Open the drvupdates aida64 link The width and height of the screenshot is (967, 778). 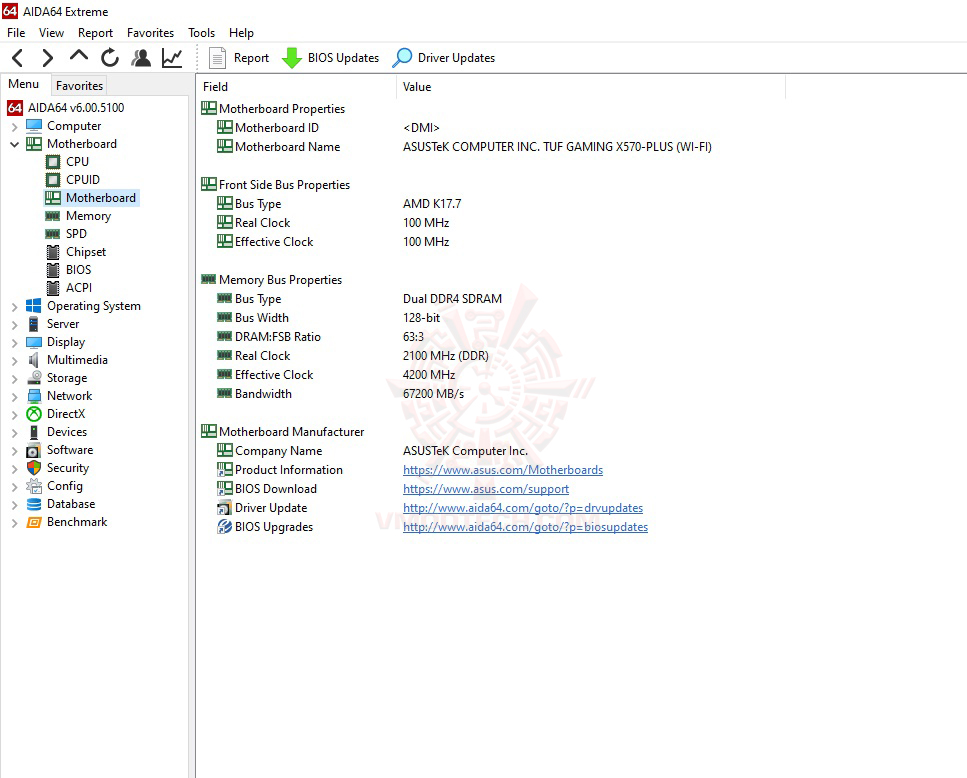[x=523, y=508]
